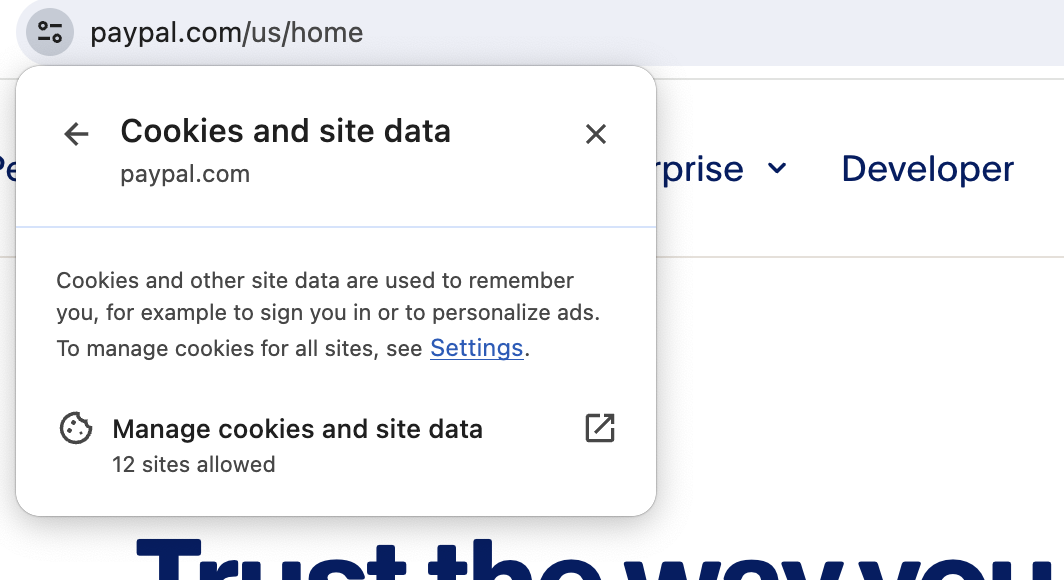The image size is (1064, 580).
Task: Click the "12 sites allowed" subtext
Action: coord(193,465)
